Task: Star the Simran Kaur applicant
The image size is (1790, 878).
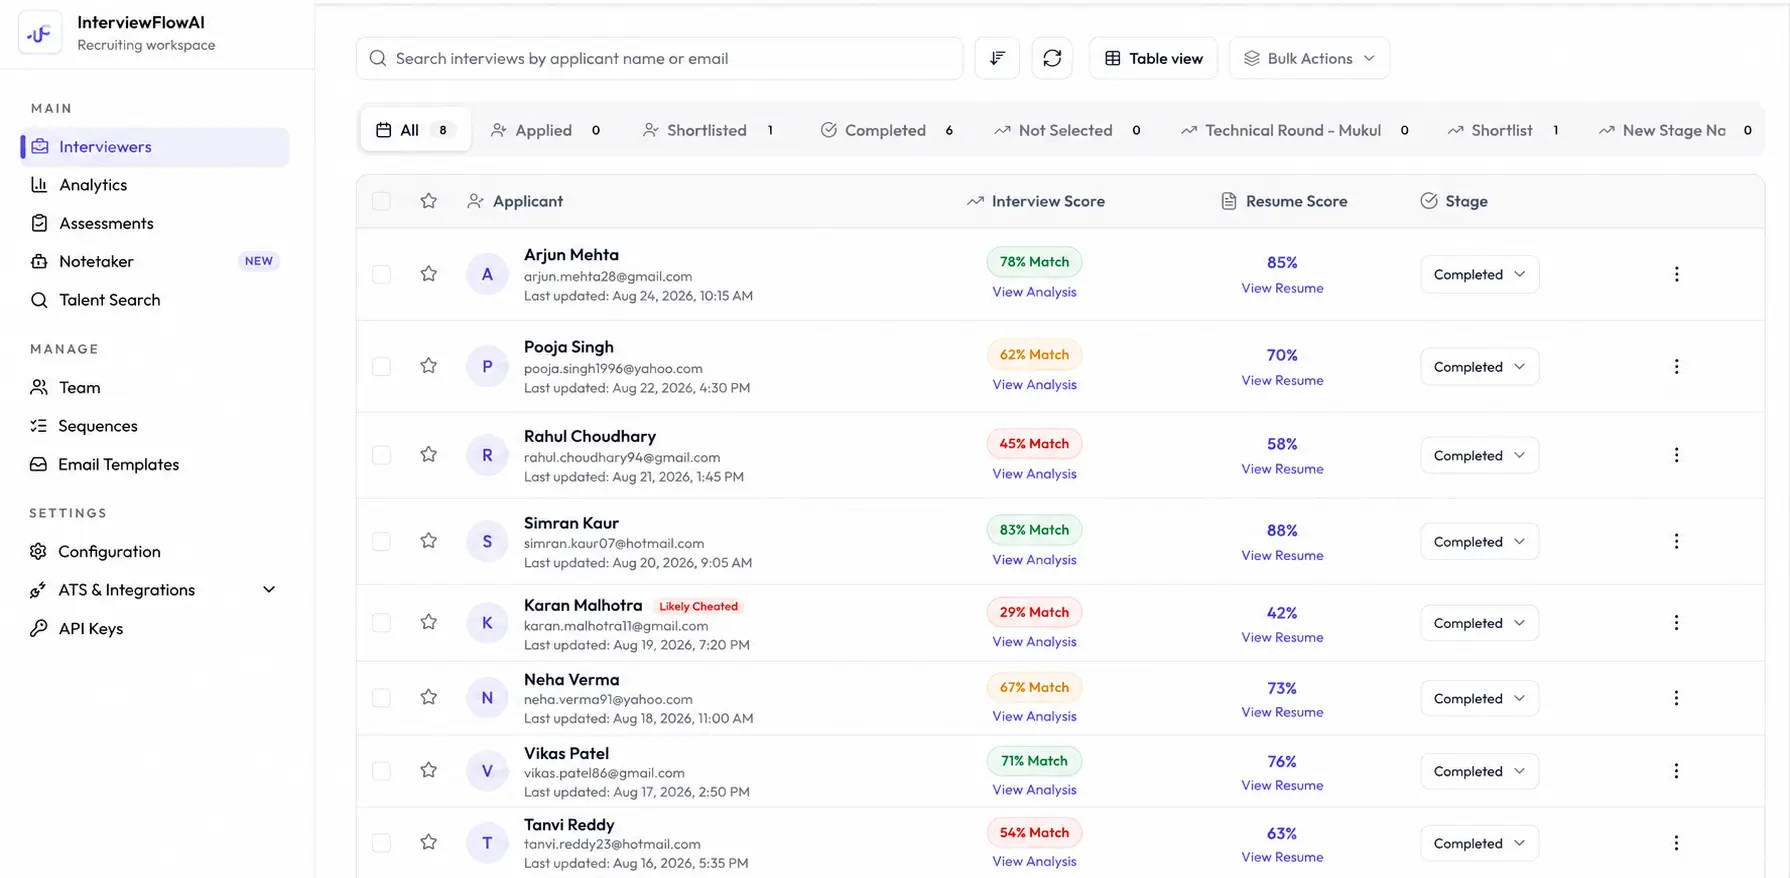Action: [429, 541]
